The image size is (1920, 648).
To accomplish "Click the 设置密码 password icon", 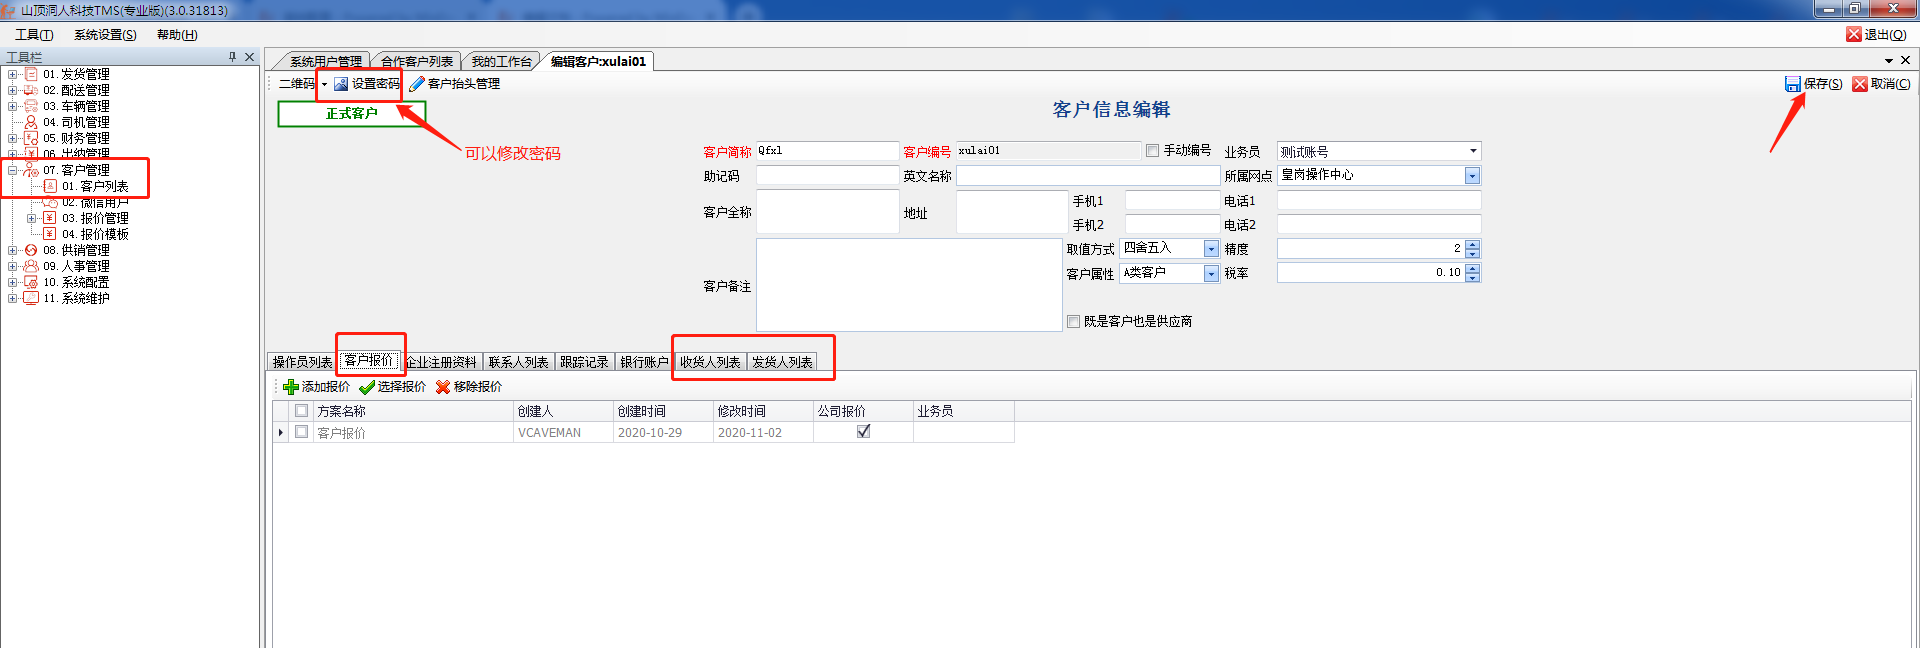I will [341, 84].
